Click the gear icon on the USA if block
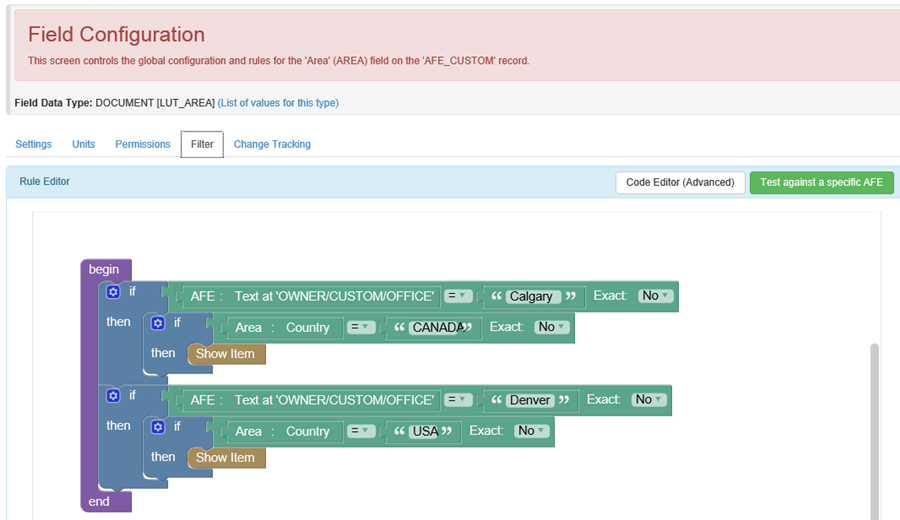The width and height of the screenshot is (900, 520). (157, 427)
